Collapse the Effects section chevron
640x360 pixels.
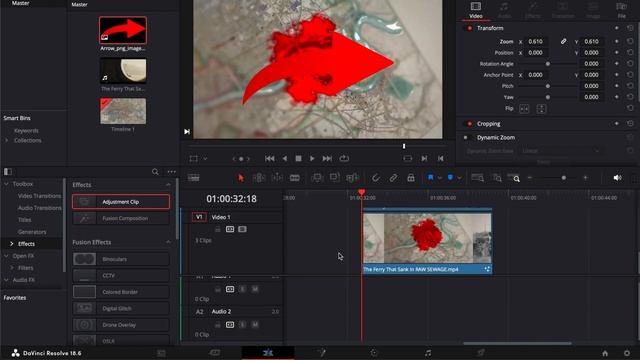pos(168,185)
